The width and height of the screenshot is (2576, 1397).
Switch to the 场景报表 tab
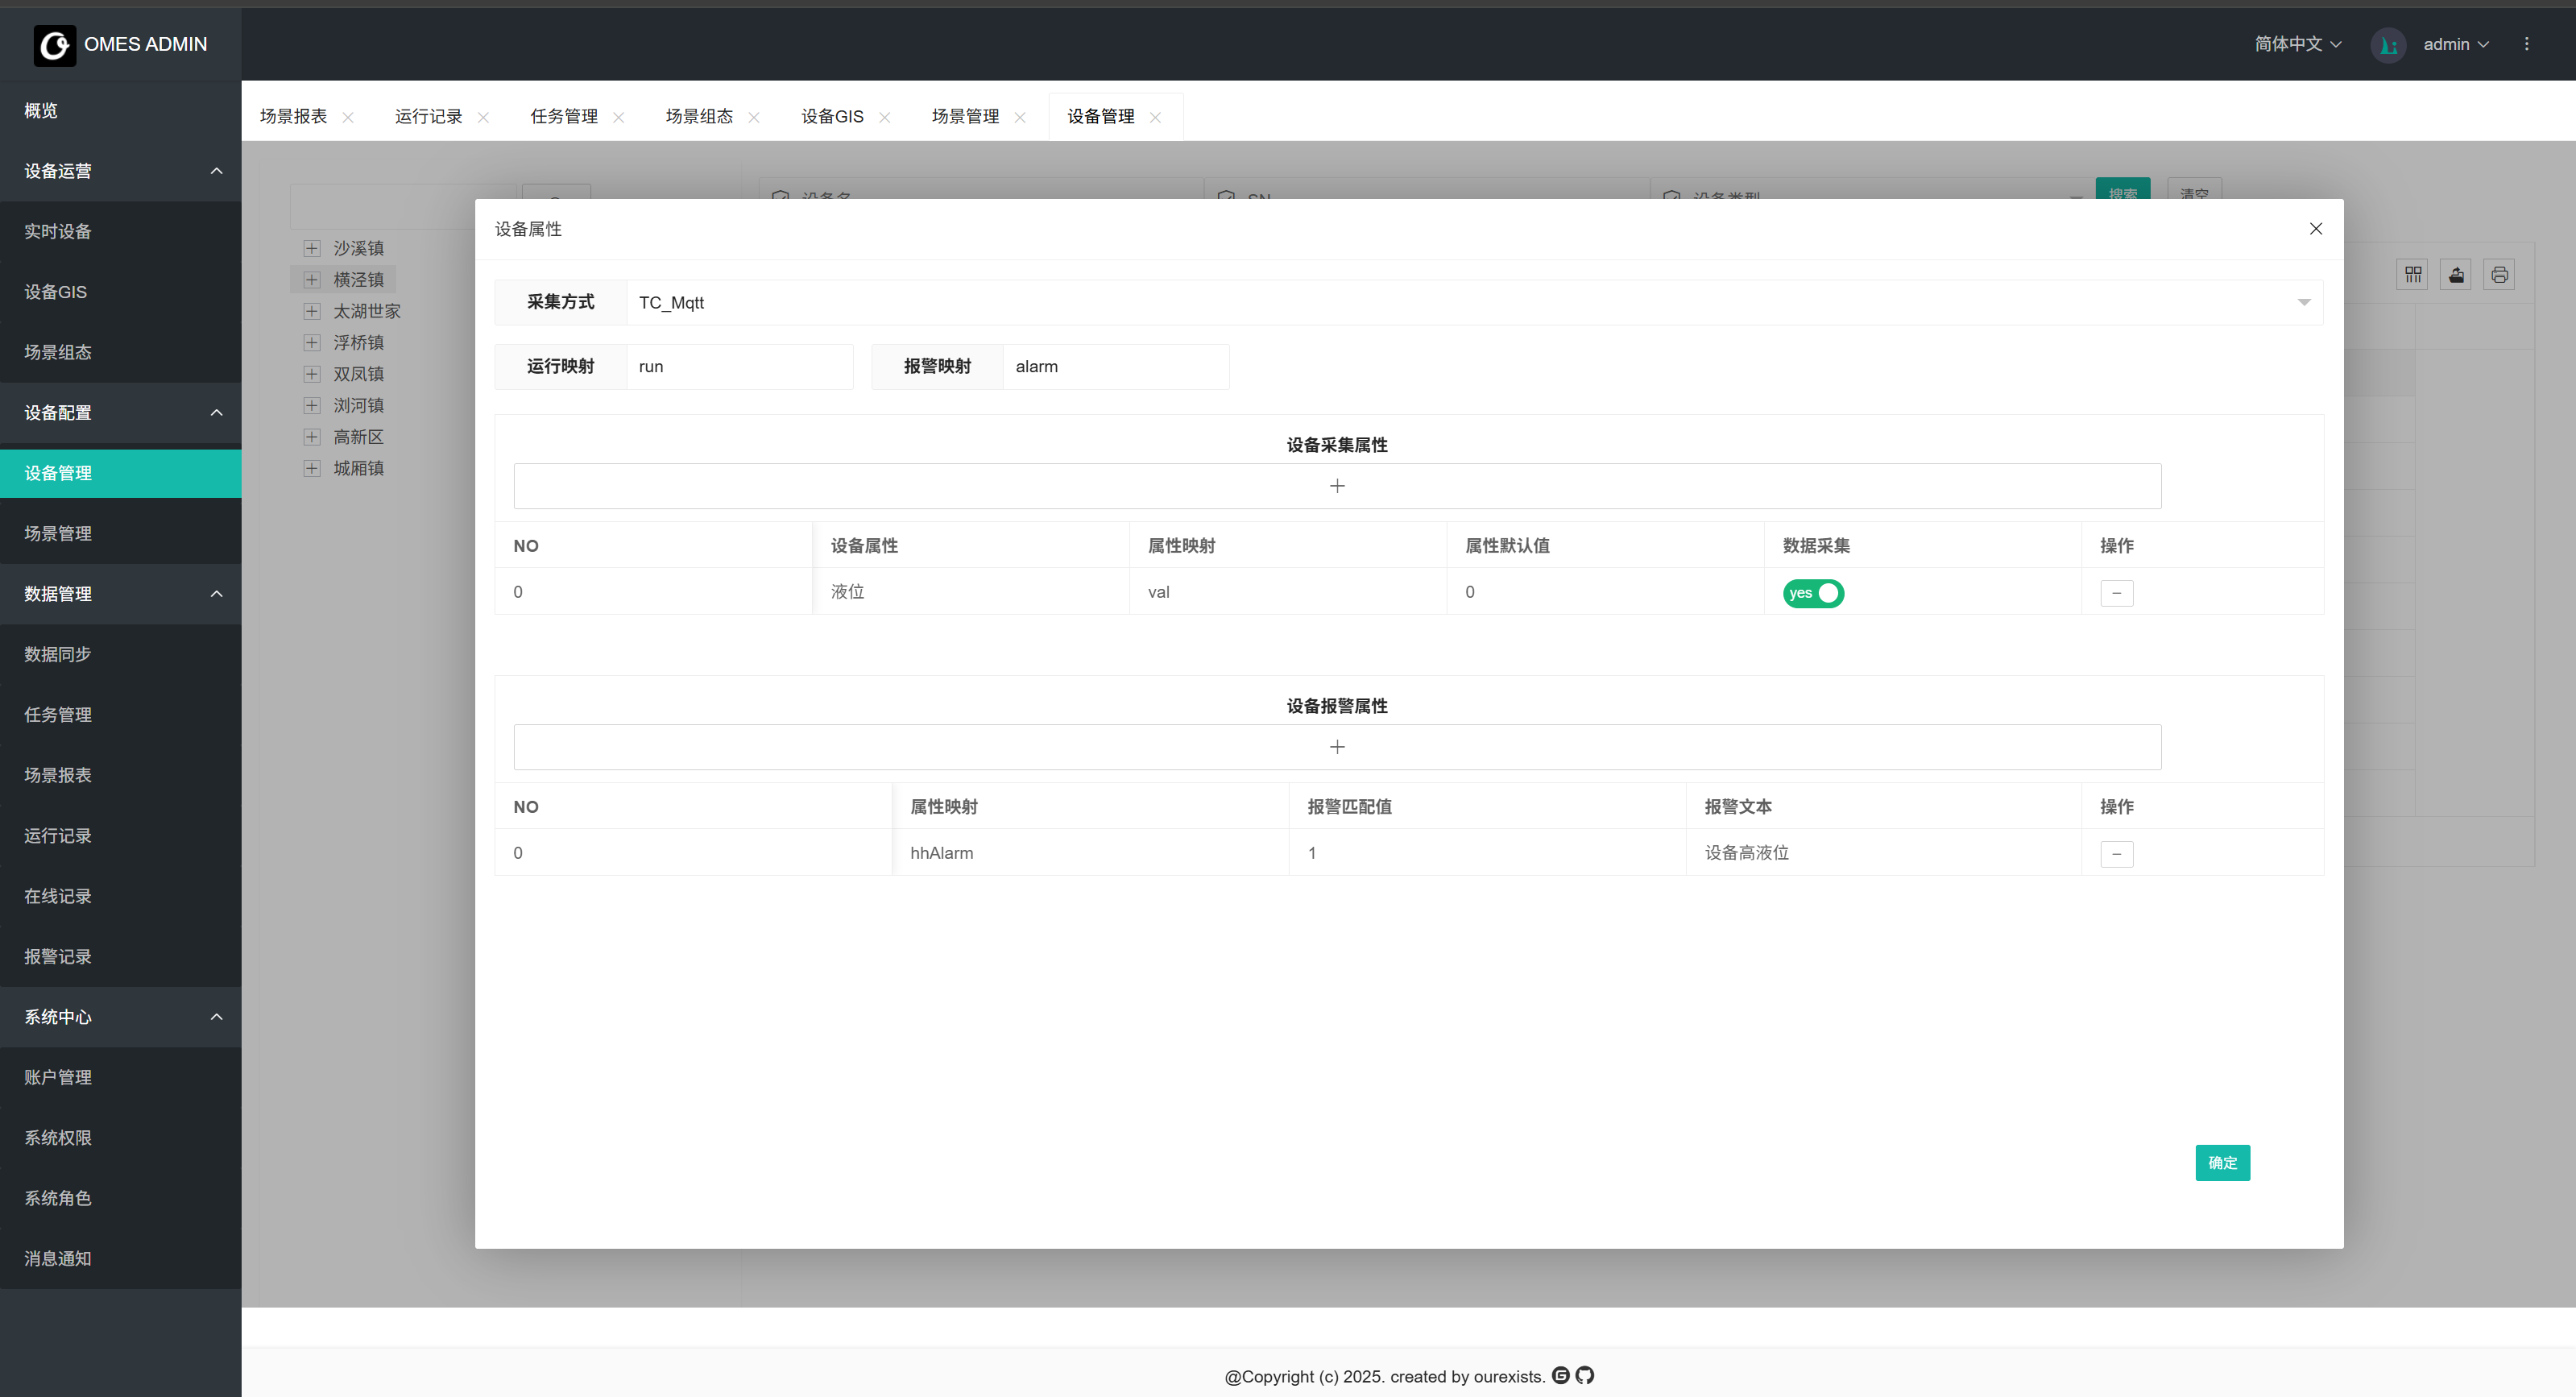293,117
